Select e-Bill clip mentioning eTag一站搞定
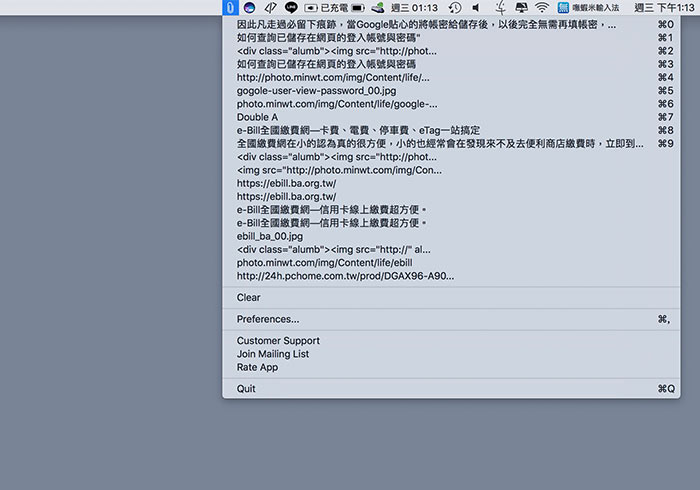The image size is (700, 490). coord(451,130)
